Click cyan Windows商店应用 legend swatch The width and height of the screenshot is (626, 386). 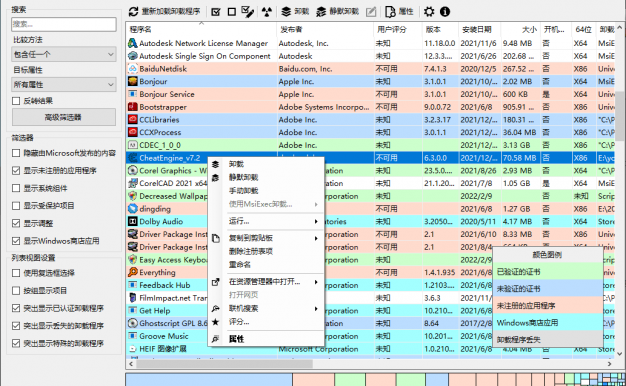click(x=547, y=322)
